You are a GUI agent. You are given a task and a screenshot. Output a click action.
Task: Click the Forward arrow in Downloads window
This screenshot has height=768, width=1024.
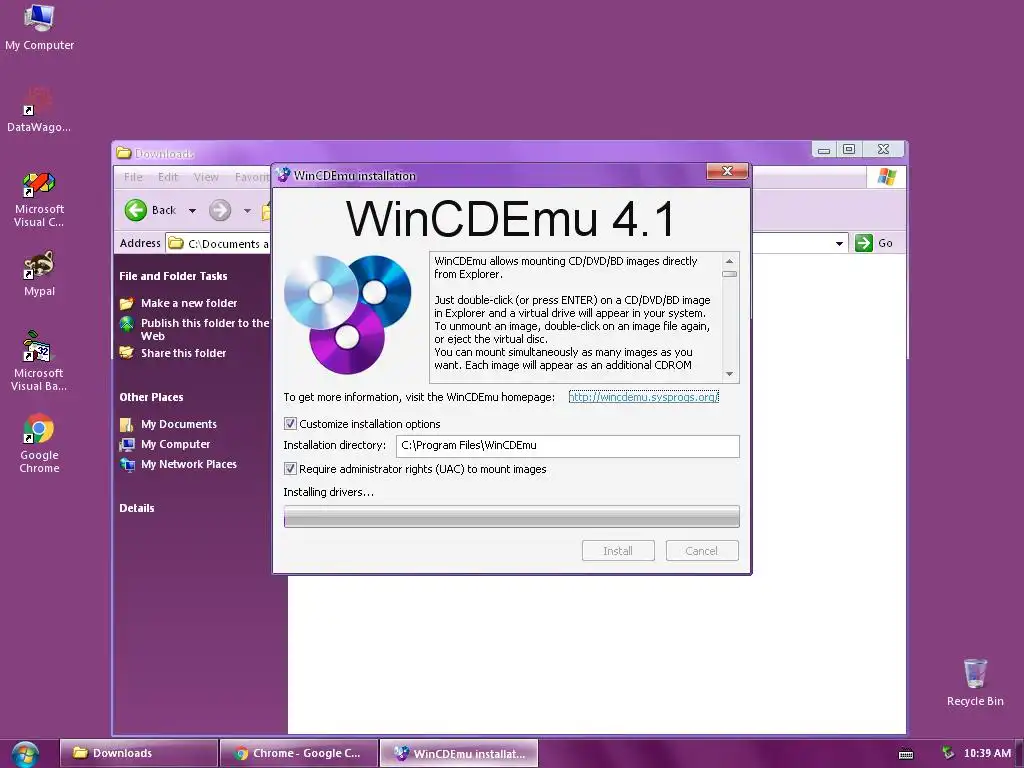click(220, 210)
